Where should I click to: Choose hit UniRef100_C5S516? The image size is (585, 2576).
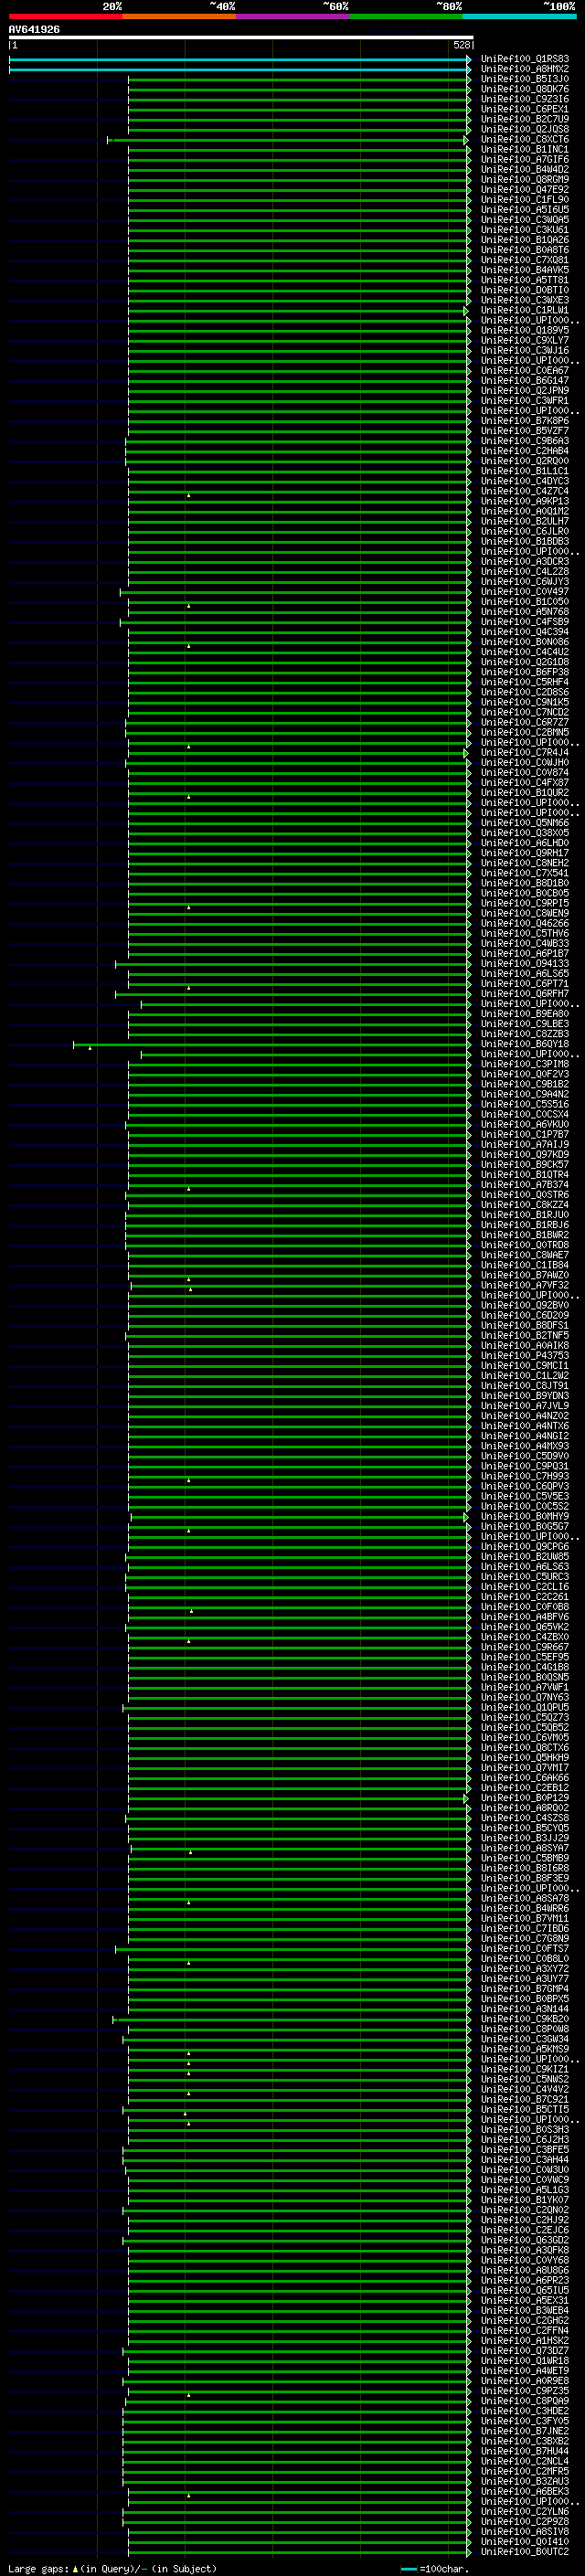coord(525,1103)
